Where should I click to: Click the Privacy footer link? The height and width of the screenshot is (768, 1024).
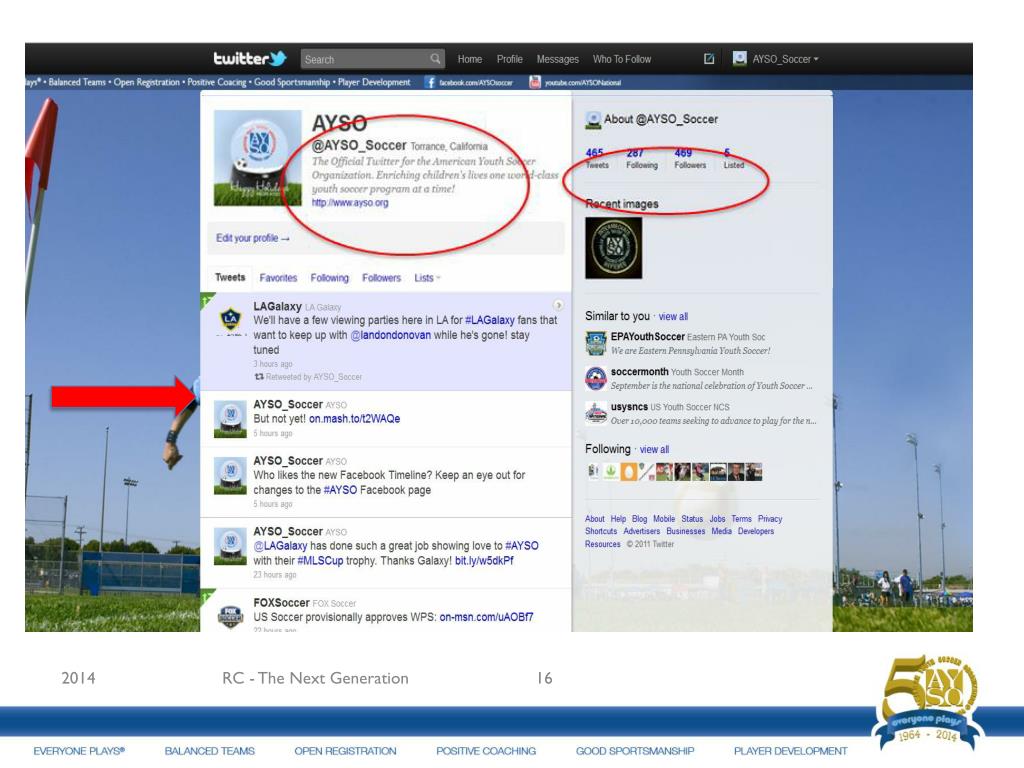770,519
